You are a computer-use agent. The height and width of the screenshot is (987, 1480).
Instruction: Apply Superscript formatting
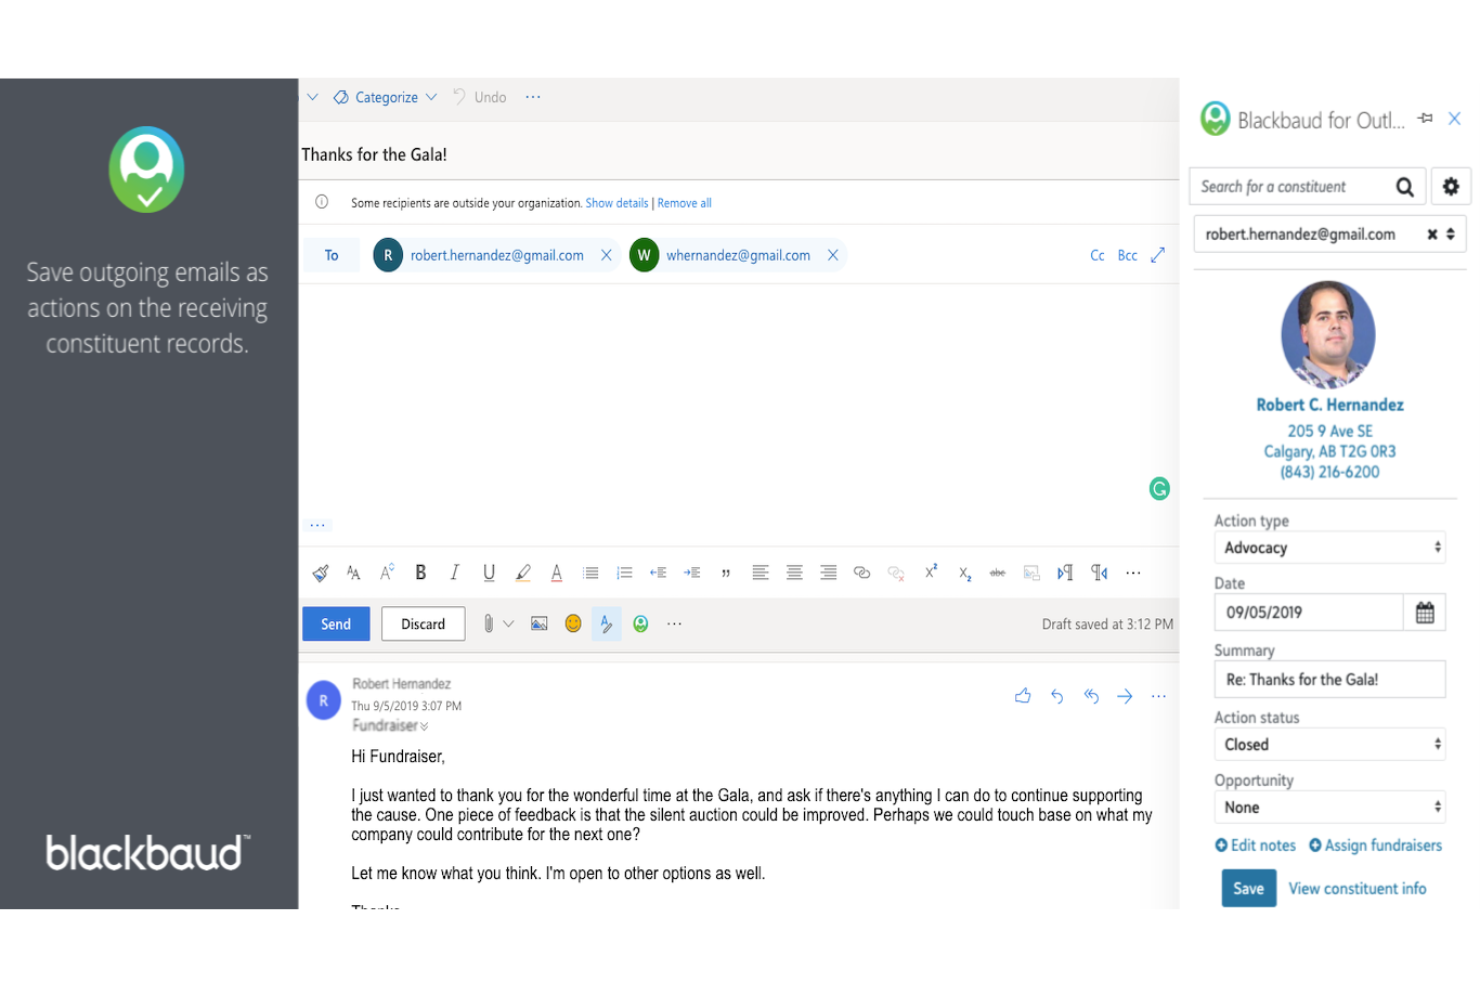tap(931, 571)
